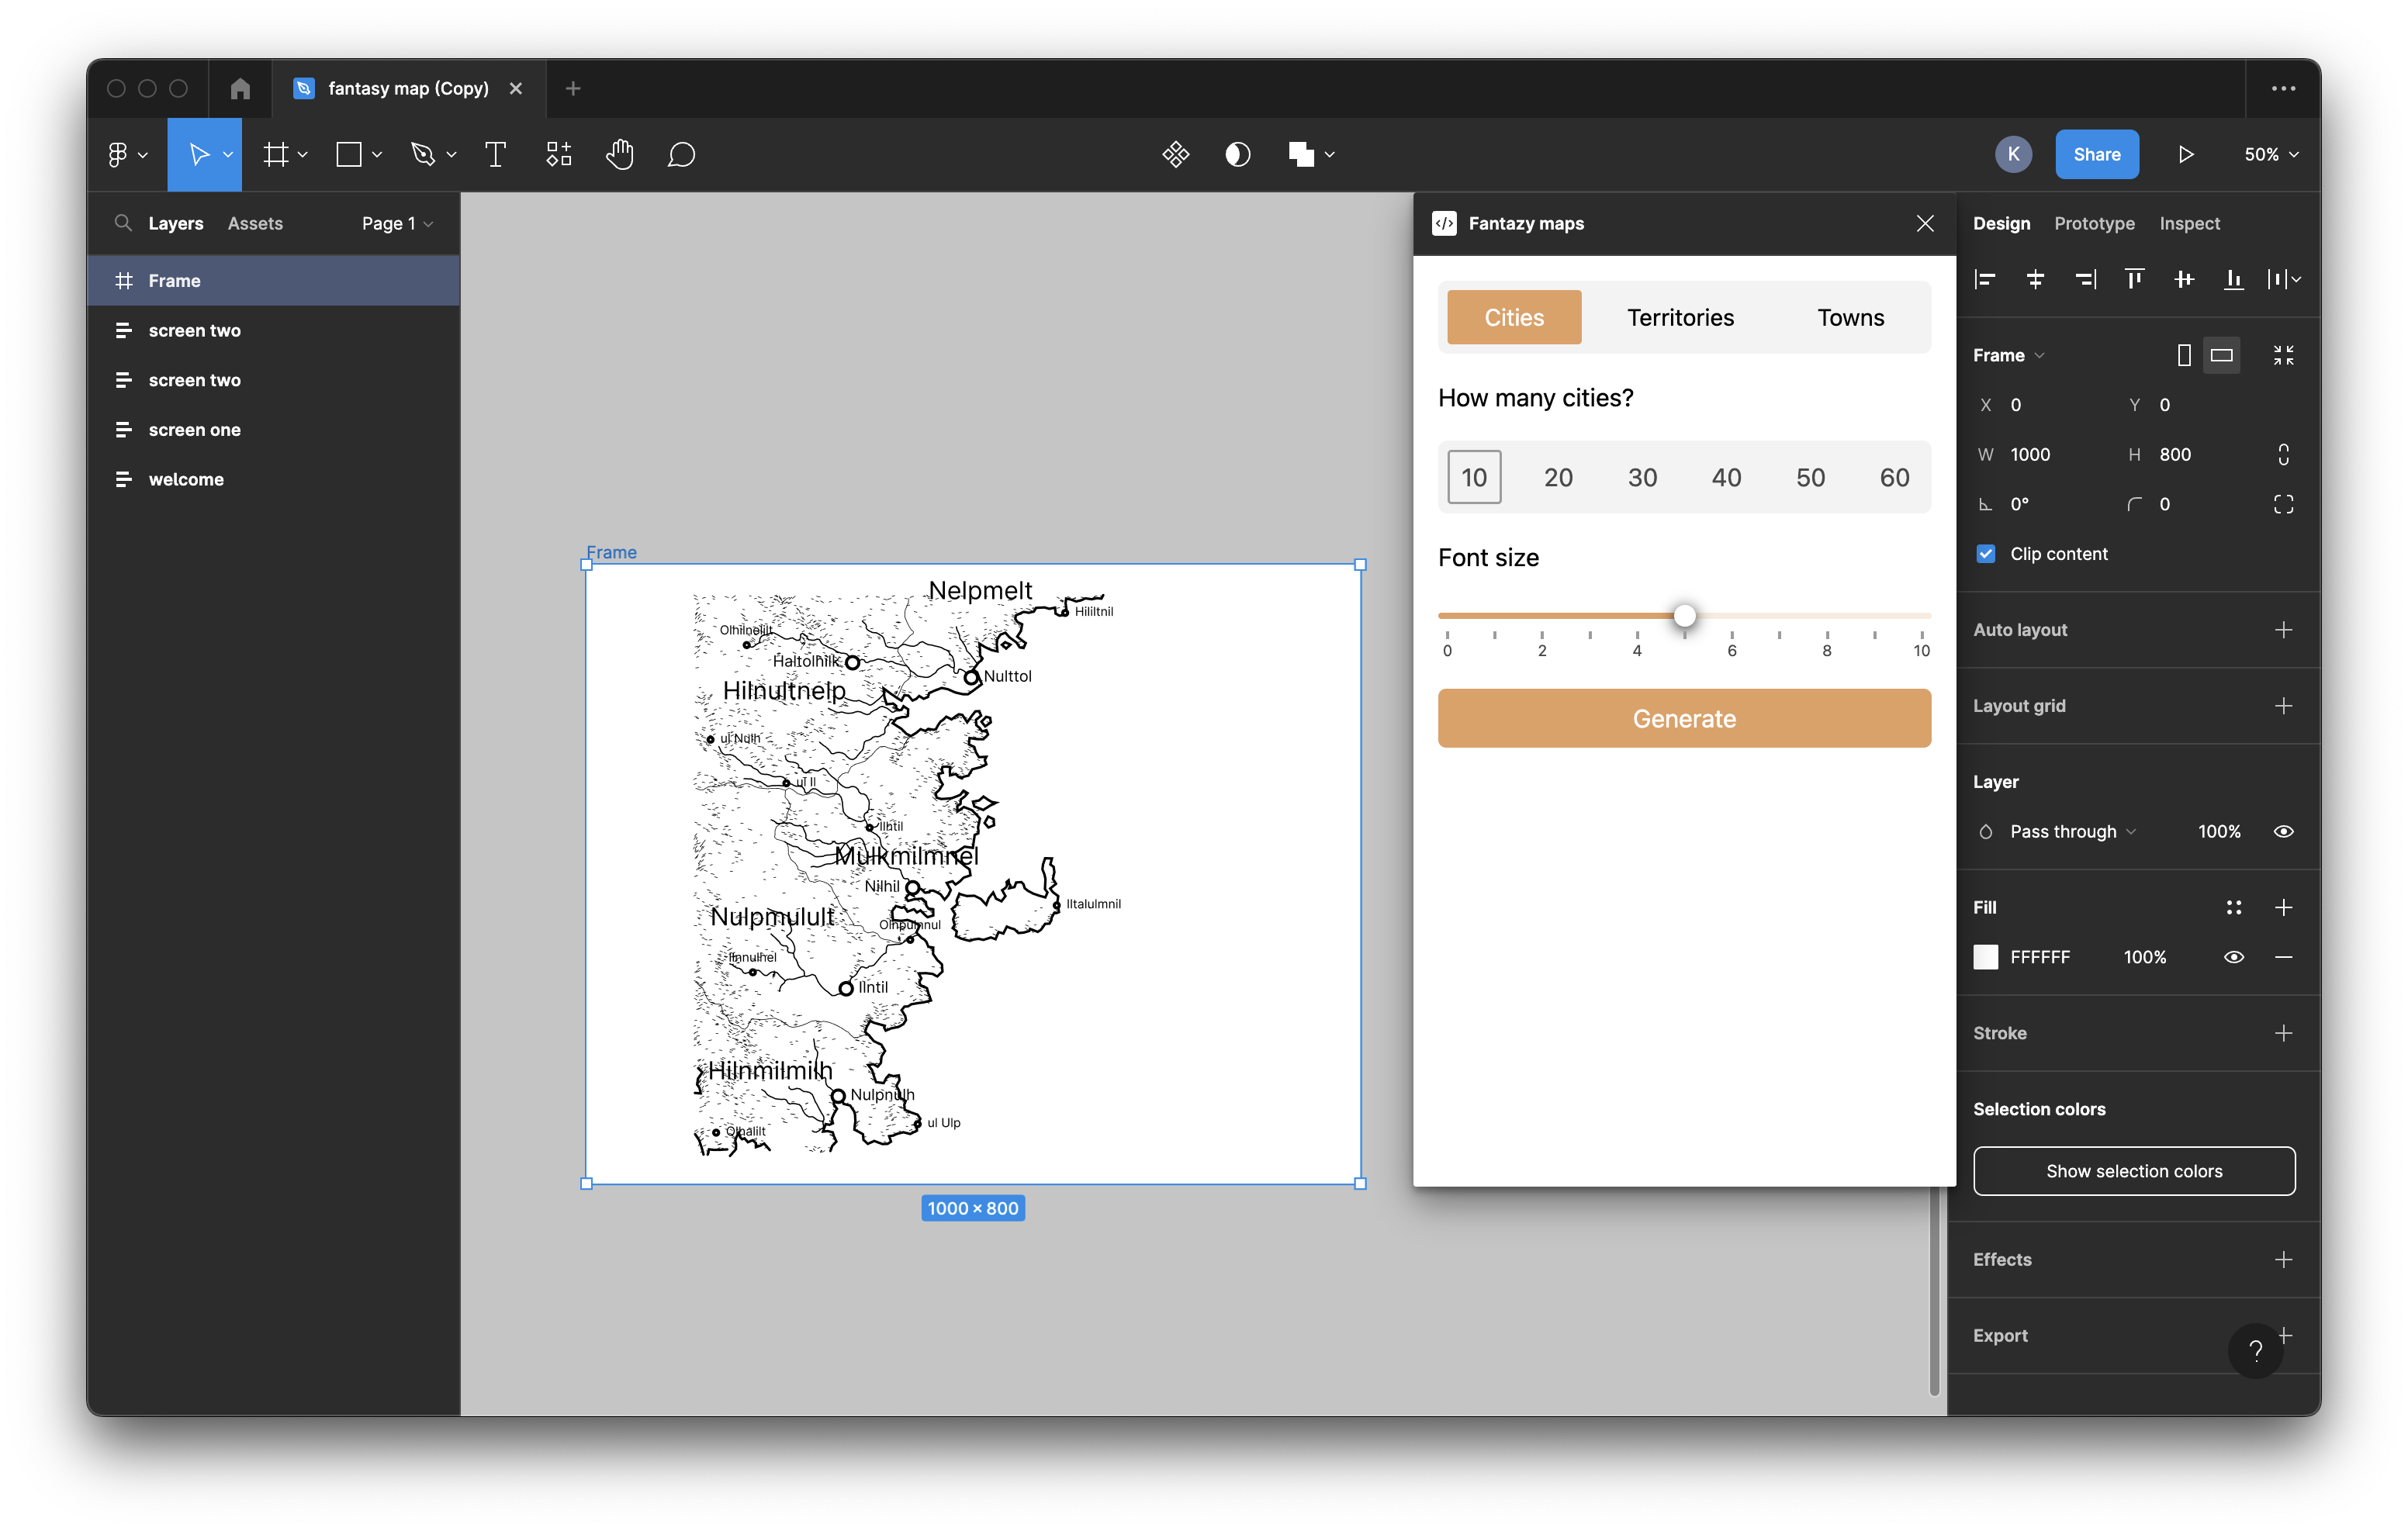This screenshot has width=2408, height=1531.
Task: Click the Present play button
Action: (2186, 155)
